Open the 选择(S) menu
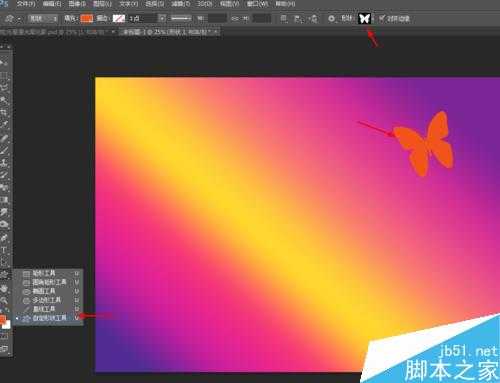Viewport: 500px width, 383px height. [x=154, y=4]
